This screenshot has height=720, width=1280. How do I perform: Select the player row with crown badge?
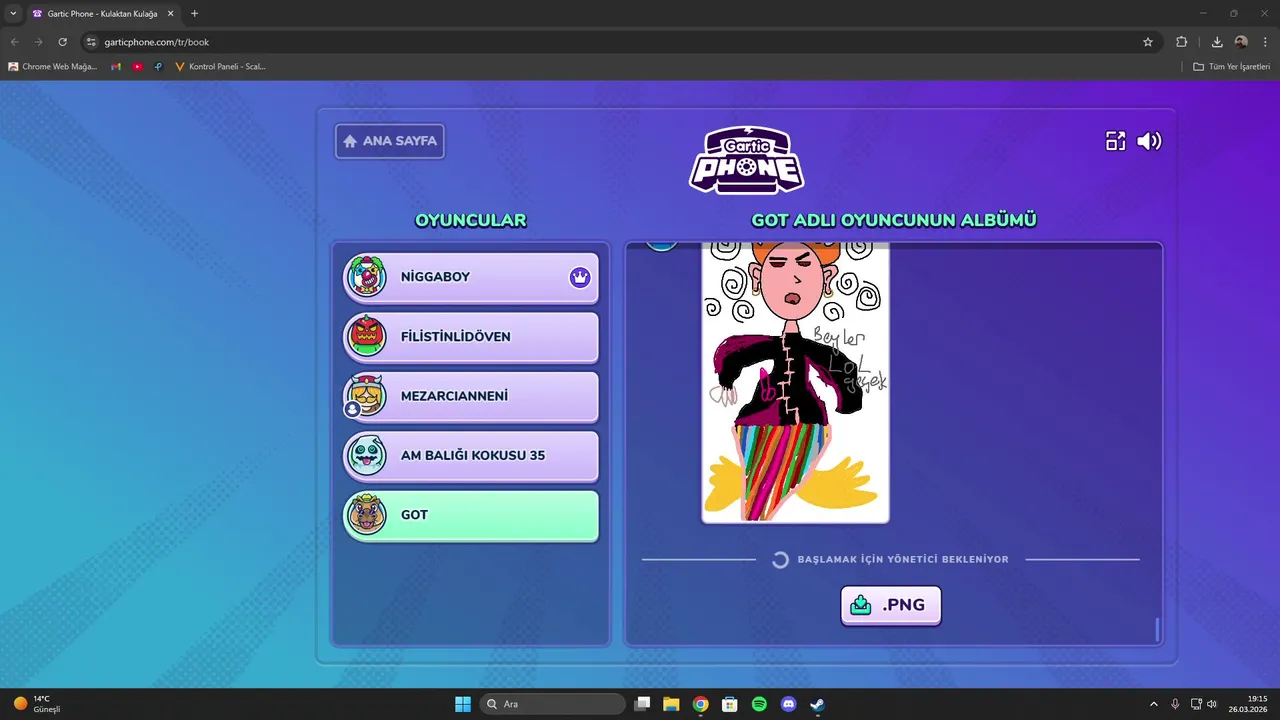[x=471, y=277]
